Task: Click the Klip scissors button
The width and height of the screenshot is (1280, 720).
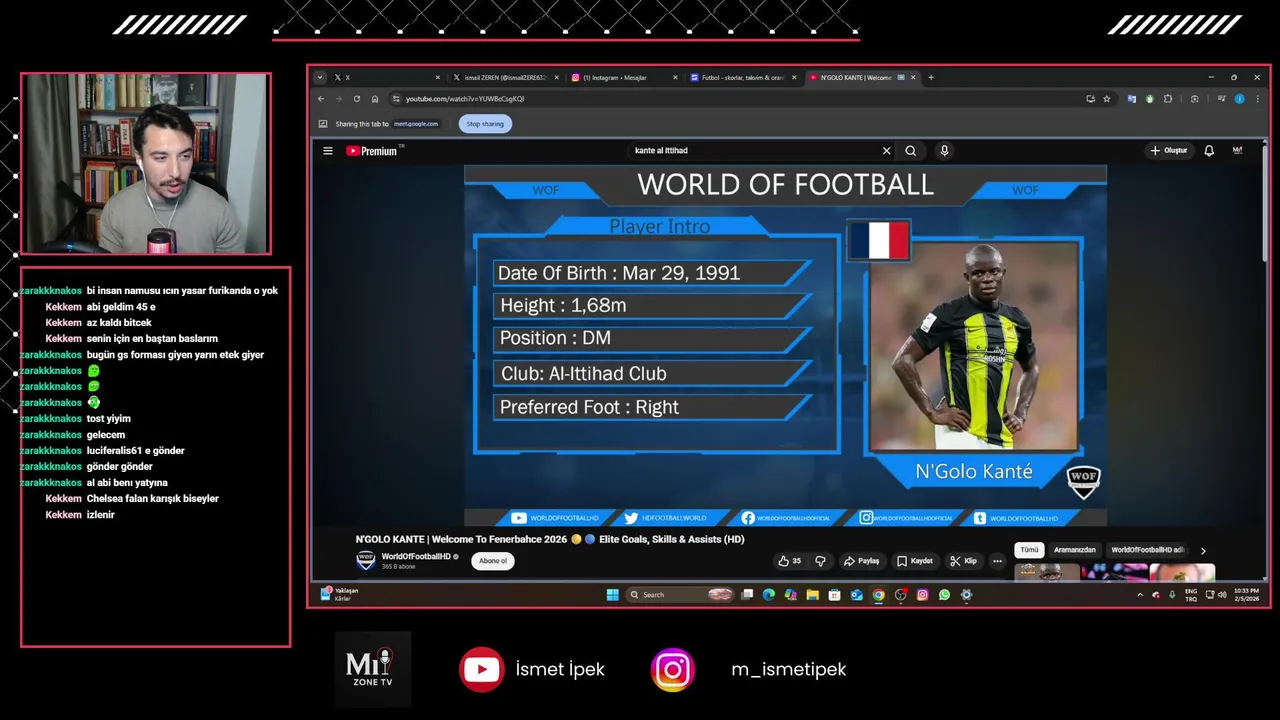Action: click(963, 561)
